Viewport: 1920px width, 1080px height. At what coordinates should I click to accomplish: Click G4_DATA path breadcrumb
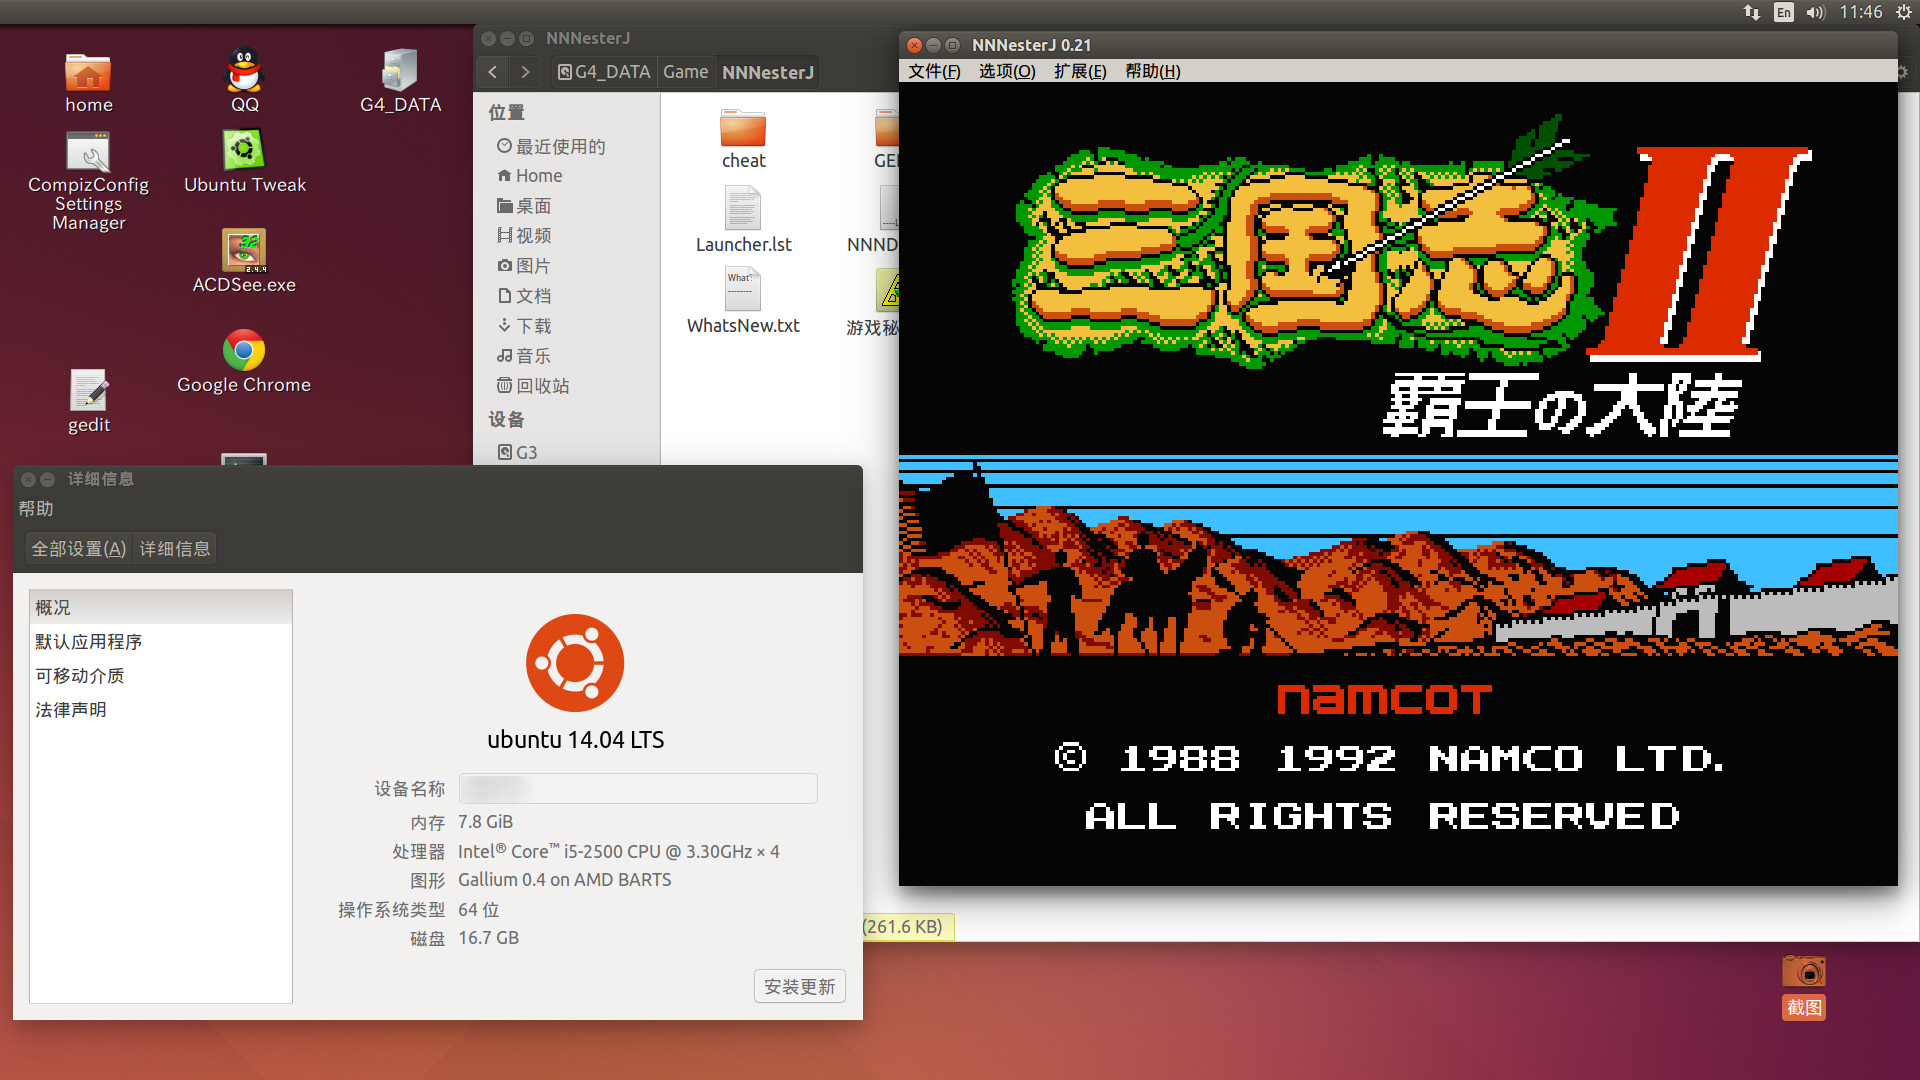(604, 72)
